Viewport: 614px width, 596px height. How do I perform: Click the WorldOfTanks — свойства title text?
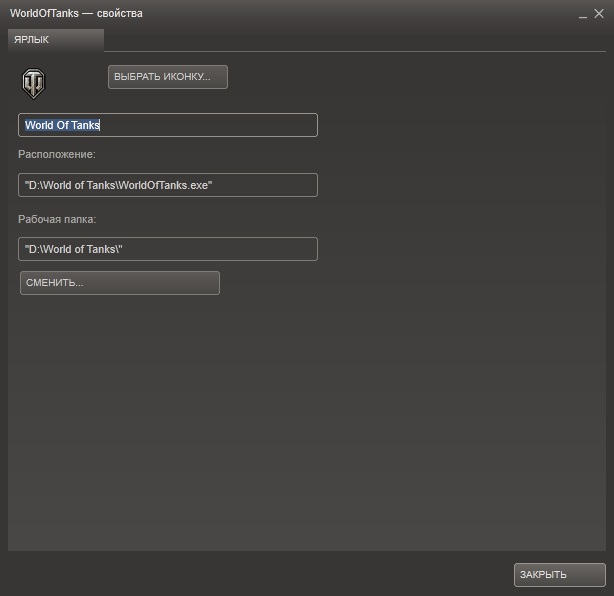click(x=76, y=13)
